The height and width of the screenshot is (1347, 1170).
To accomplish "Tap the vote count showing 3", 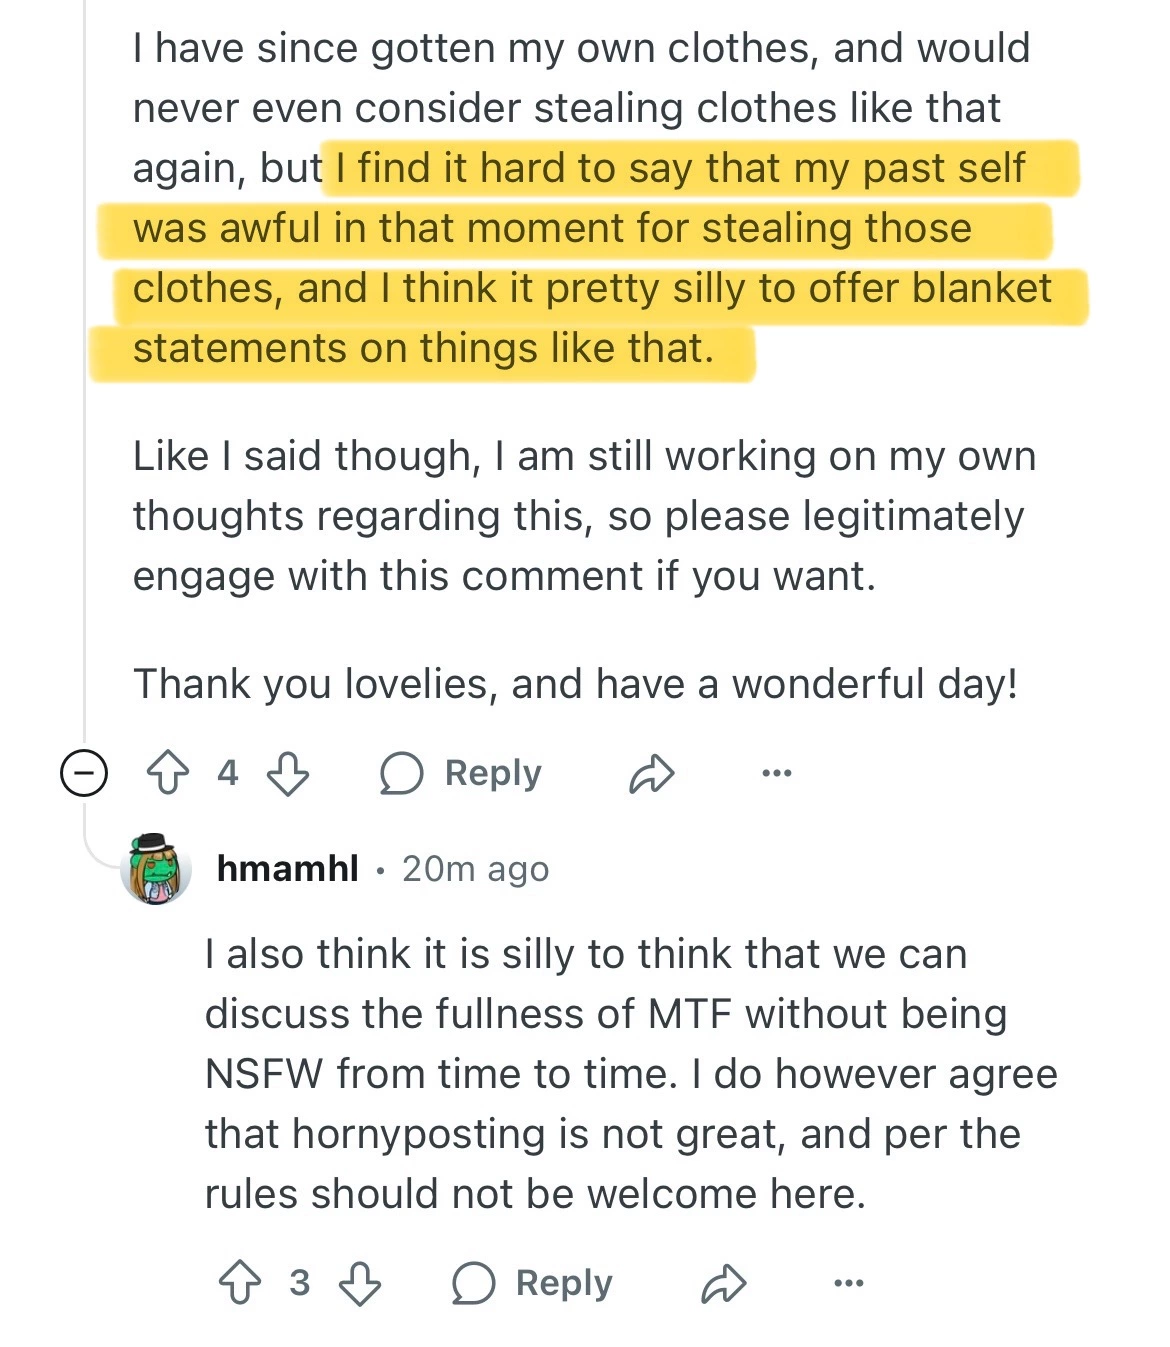I will pos(299,1282).
